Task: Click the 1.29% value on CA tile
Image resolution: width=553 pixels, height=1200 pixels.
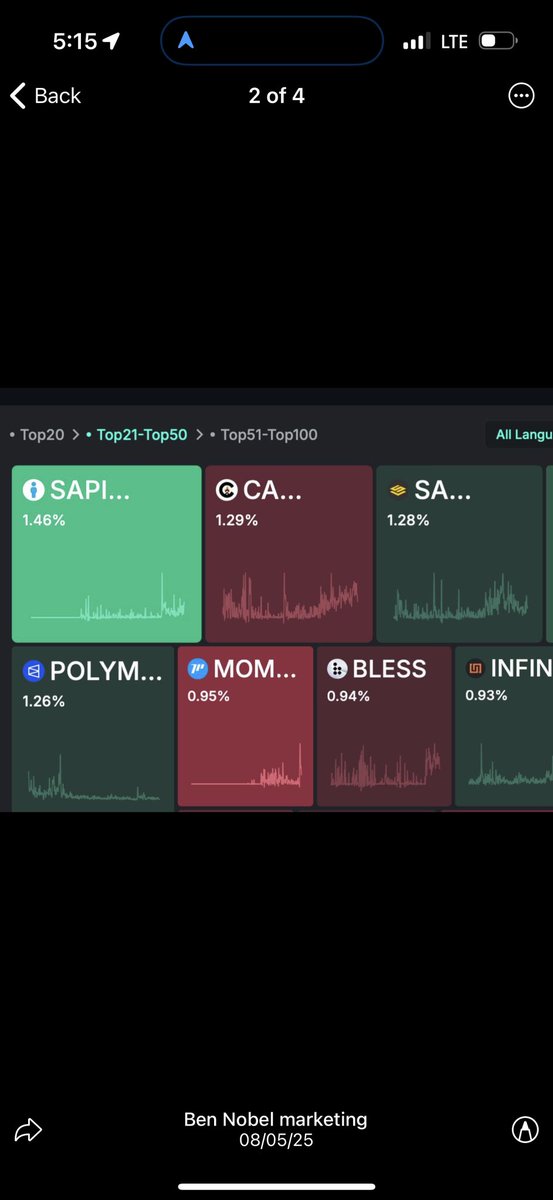Action: click(x=237, y=520)
